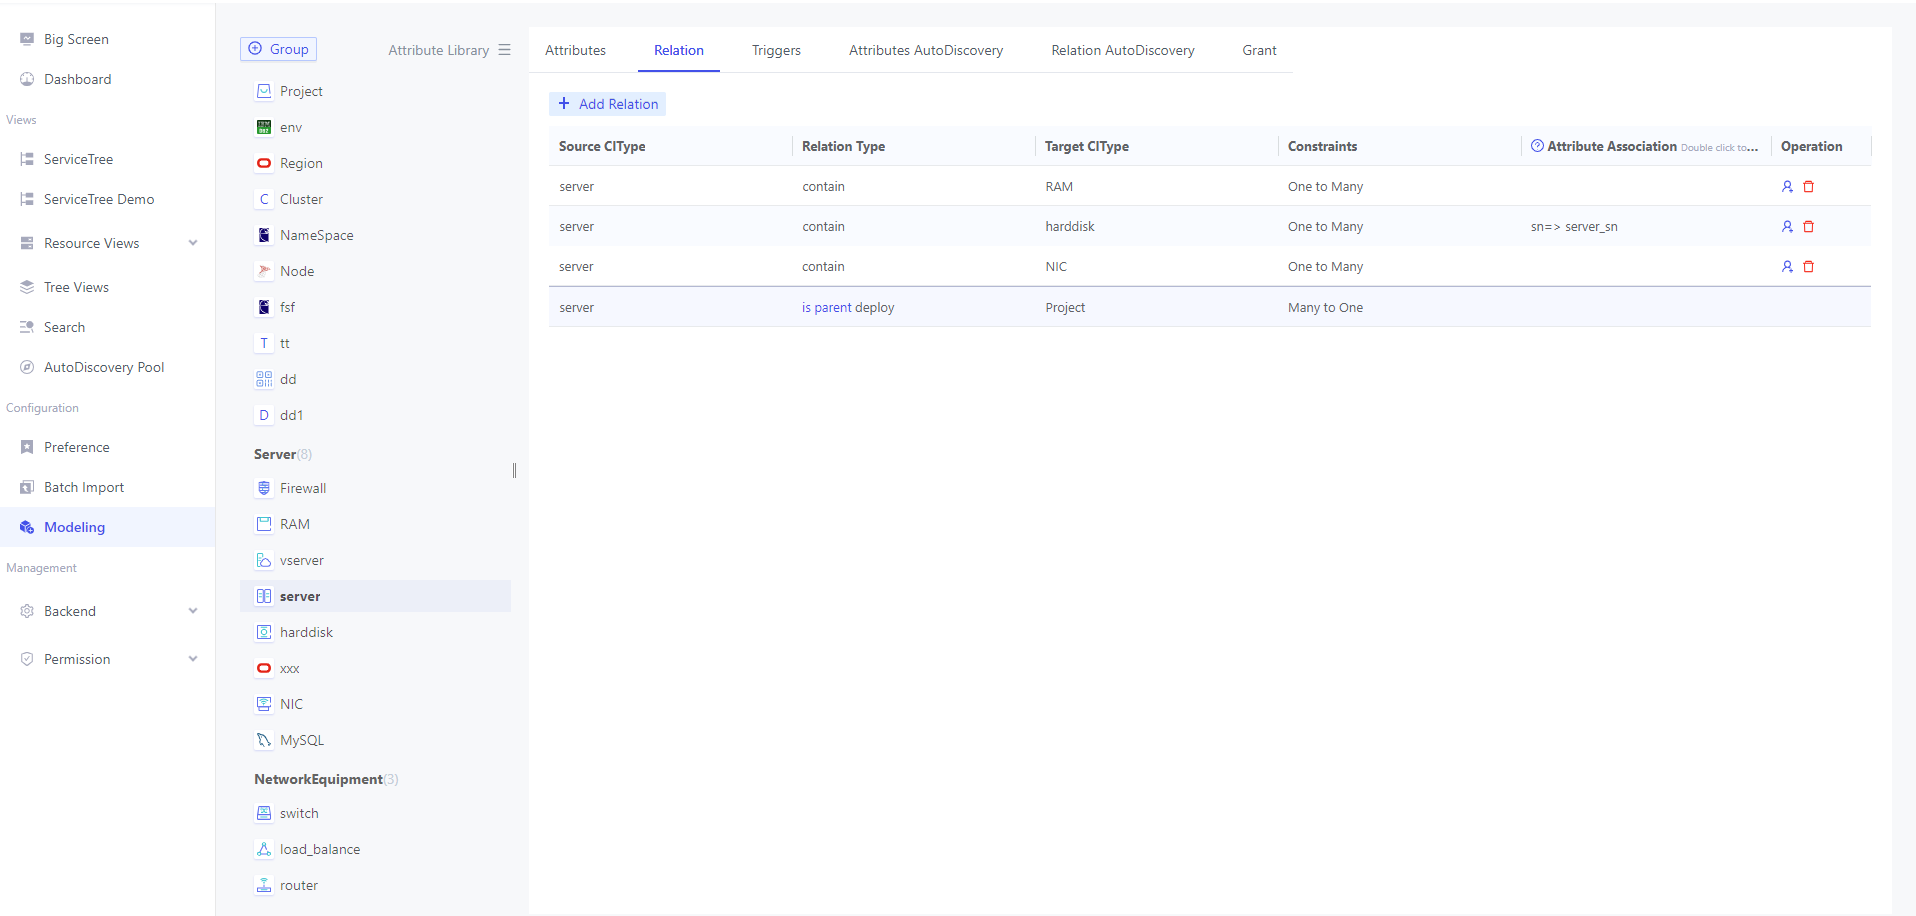Image resolution: width=1916 pixels, height=916 pixels.
Task: Click the Region CI type icon
Action: coord(264,163)
